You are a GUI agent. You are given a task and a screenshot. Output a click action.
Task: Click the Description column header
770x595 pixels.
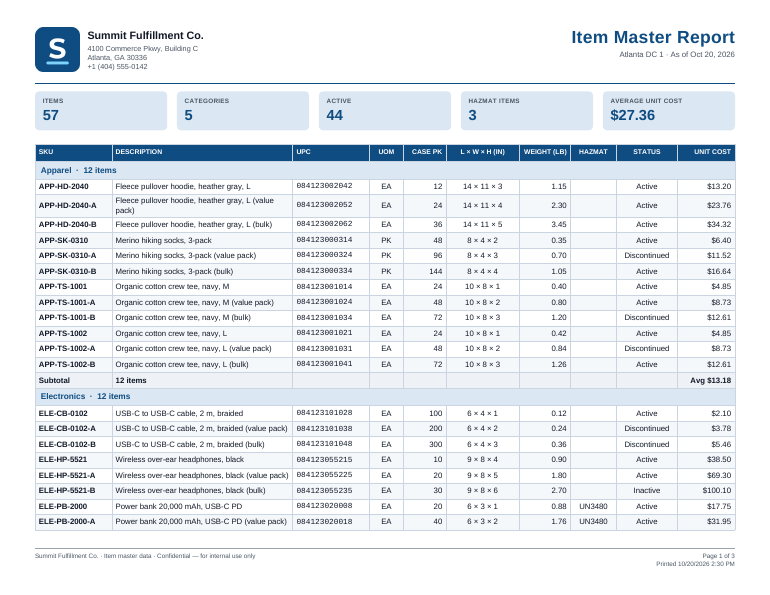pyautogui.click(x=202, y=152)
